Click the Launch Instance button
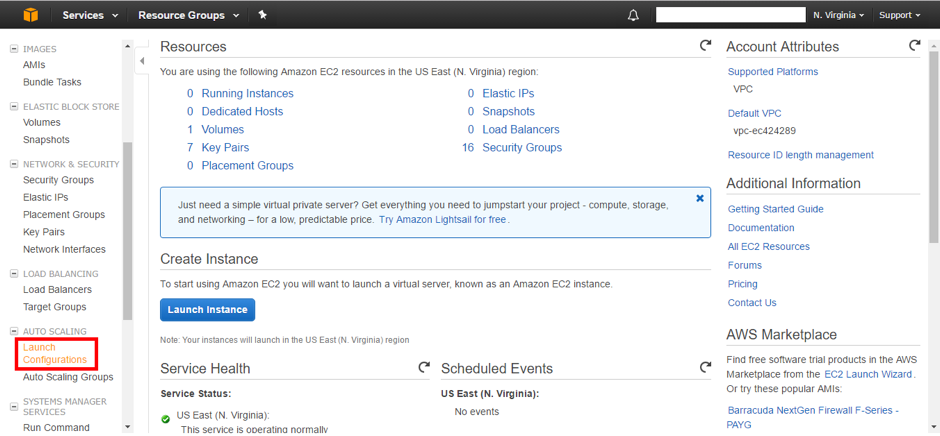The height and width of the screenshot is (436, 940). click(x=207, y=310)
